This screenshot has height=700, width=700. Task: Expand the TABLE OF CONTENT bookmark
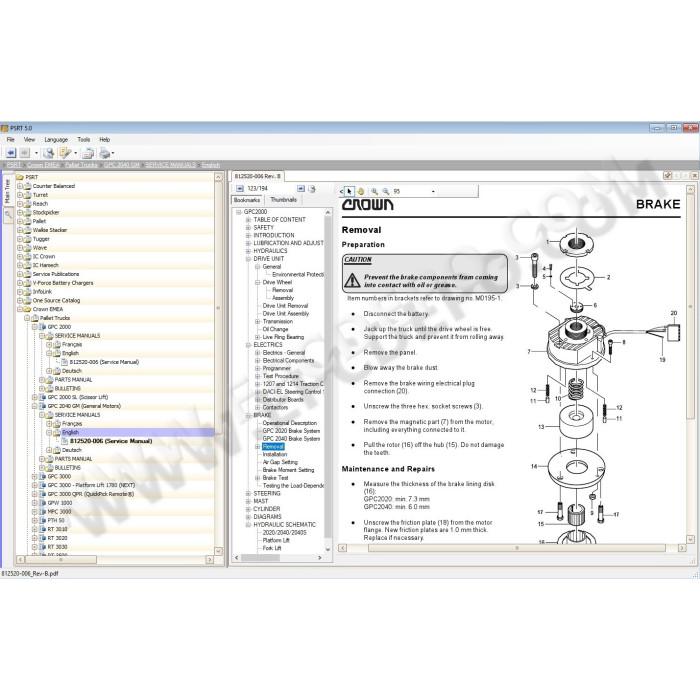click(248, 220)
